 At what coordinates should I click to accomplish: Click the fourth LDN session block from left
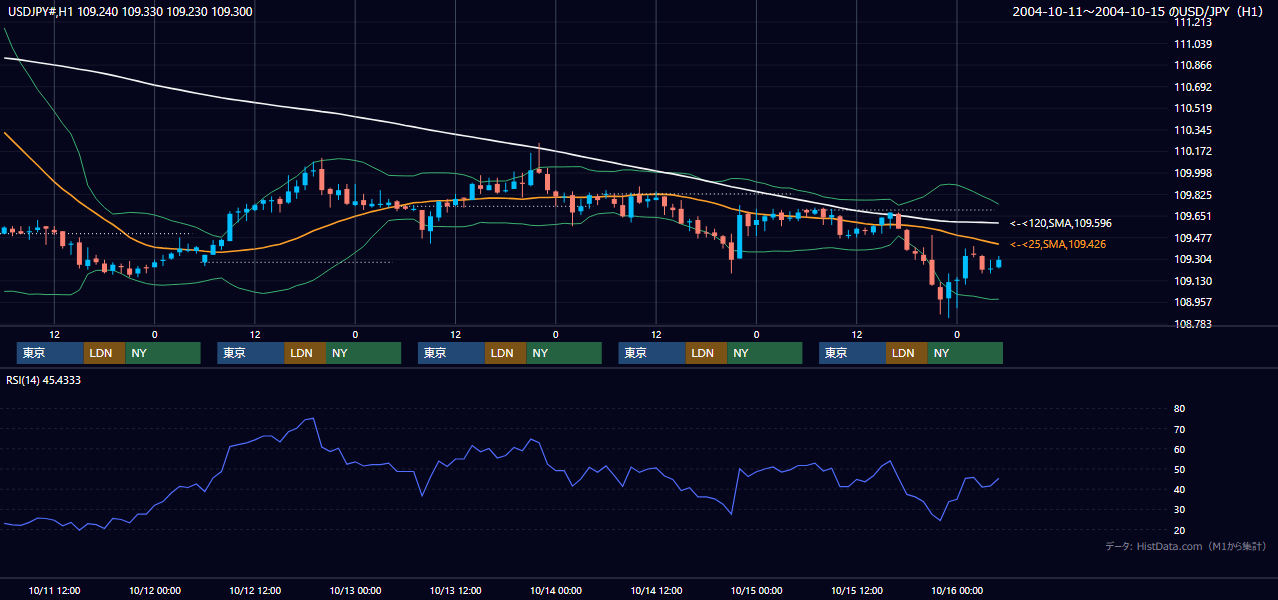tap(706, 353)
